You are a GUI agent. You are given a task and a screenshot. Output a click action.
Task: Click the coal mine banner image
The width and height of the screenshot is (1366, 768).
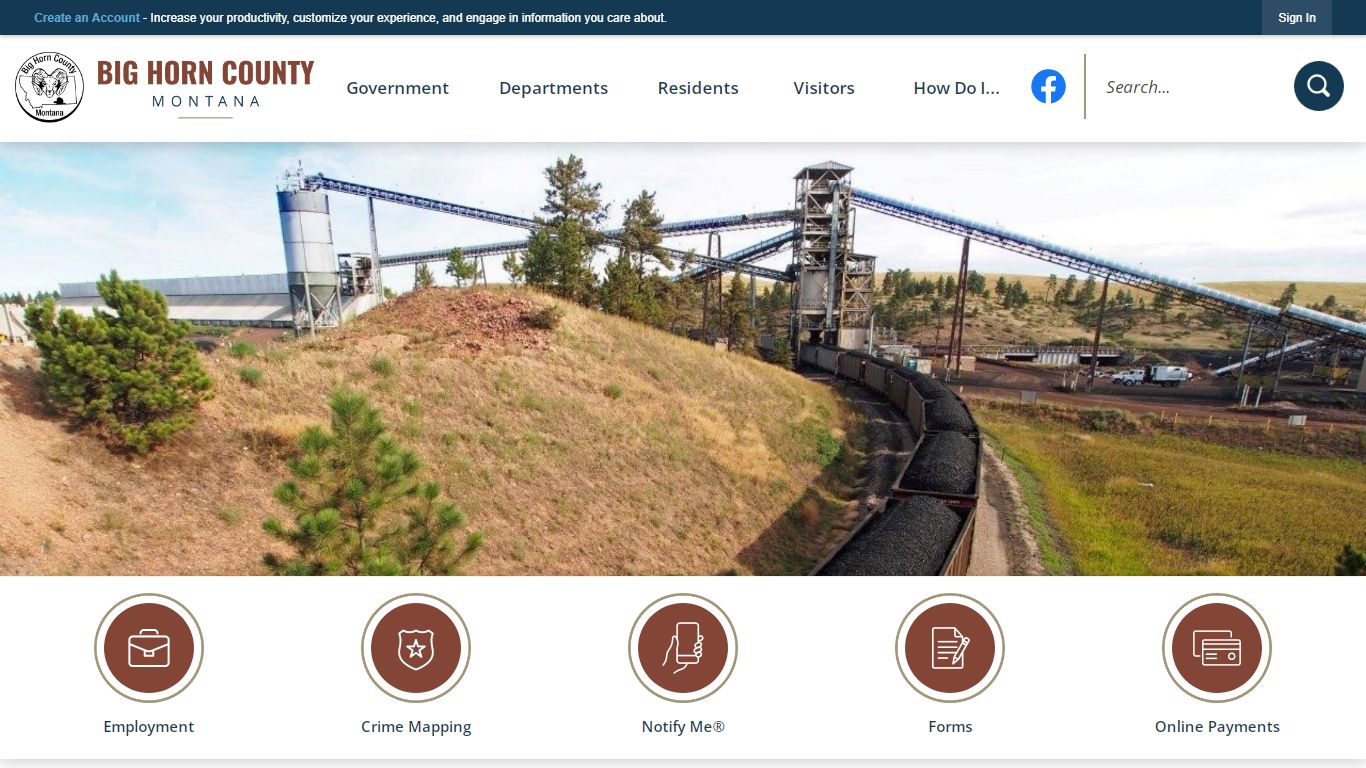tap(683, 359)
